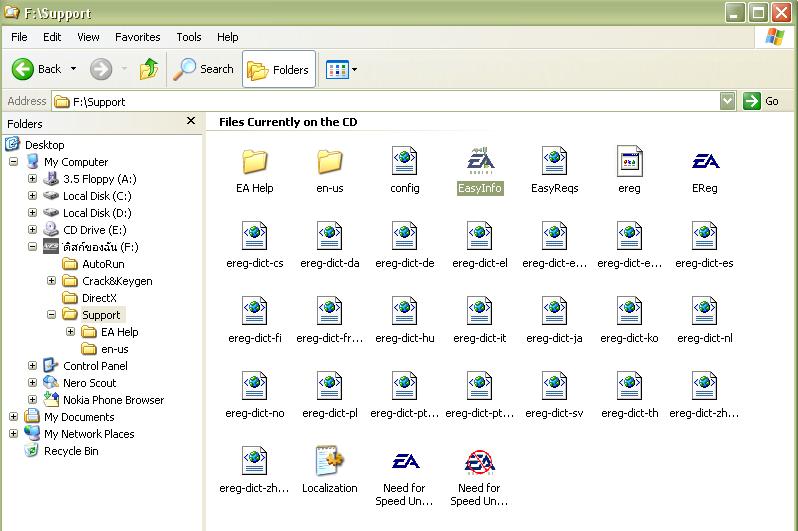The image size is (798, 531).
Task: Select the AutoRun folder in tree
Action: 103,264
